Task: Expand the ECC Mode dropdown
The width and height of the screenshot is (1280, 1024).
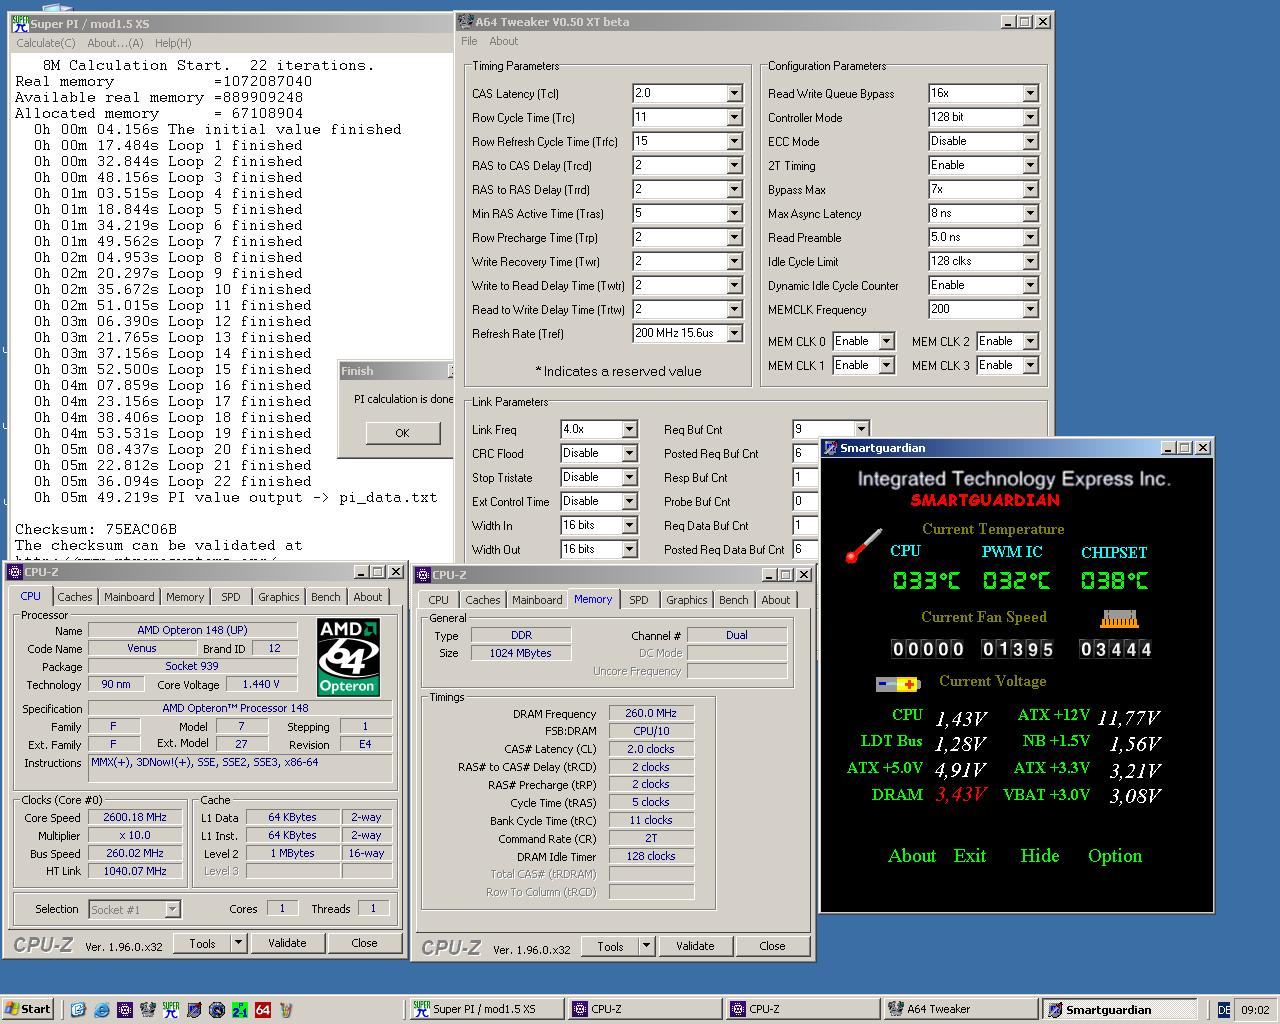Action: (x=1030, y=141)
